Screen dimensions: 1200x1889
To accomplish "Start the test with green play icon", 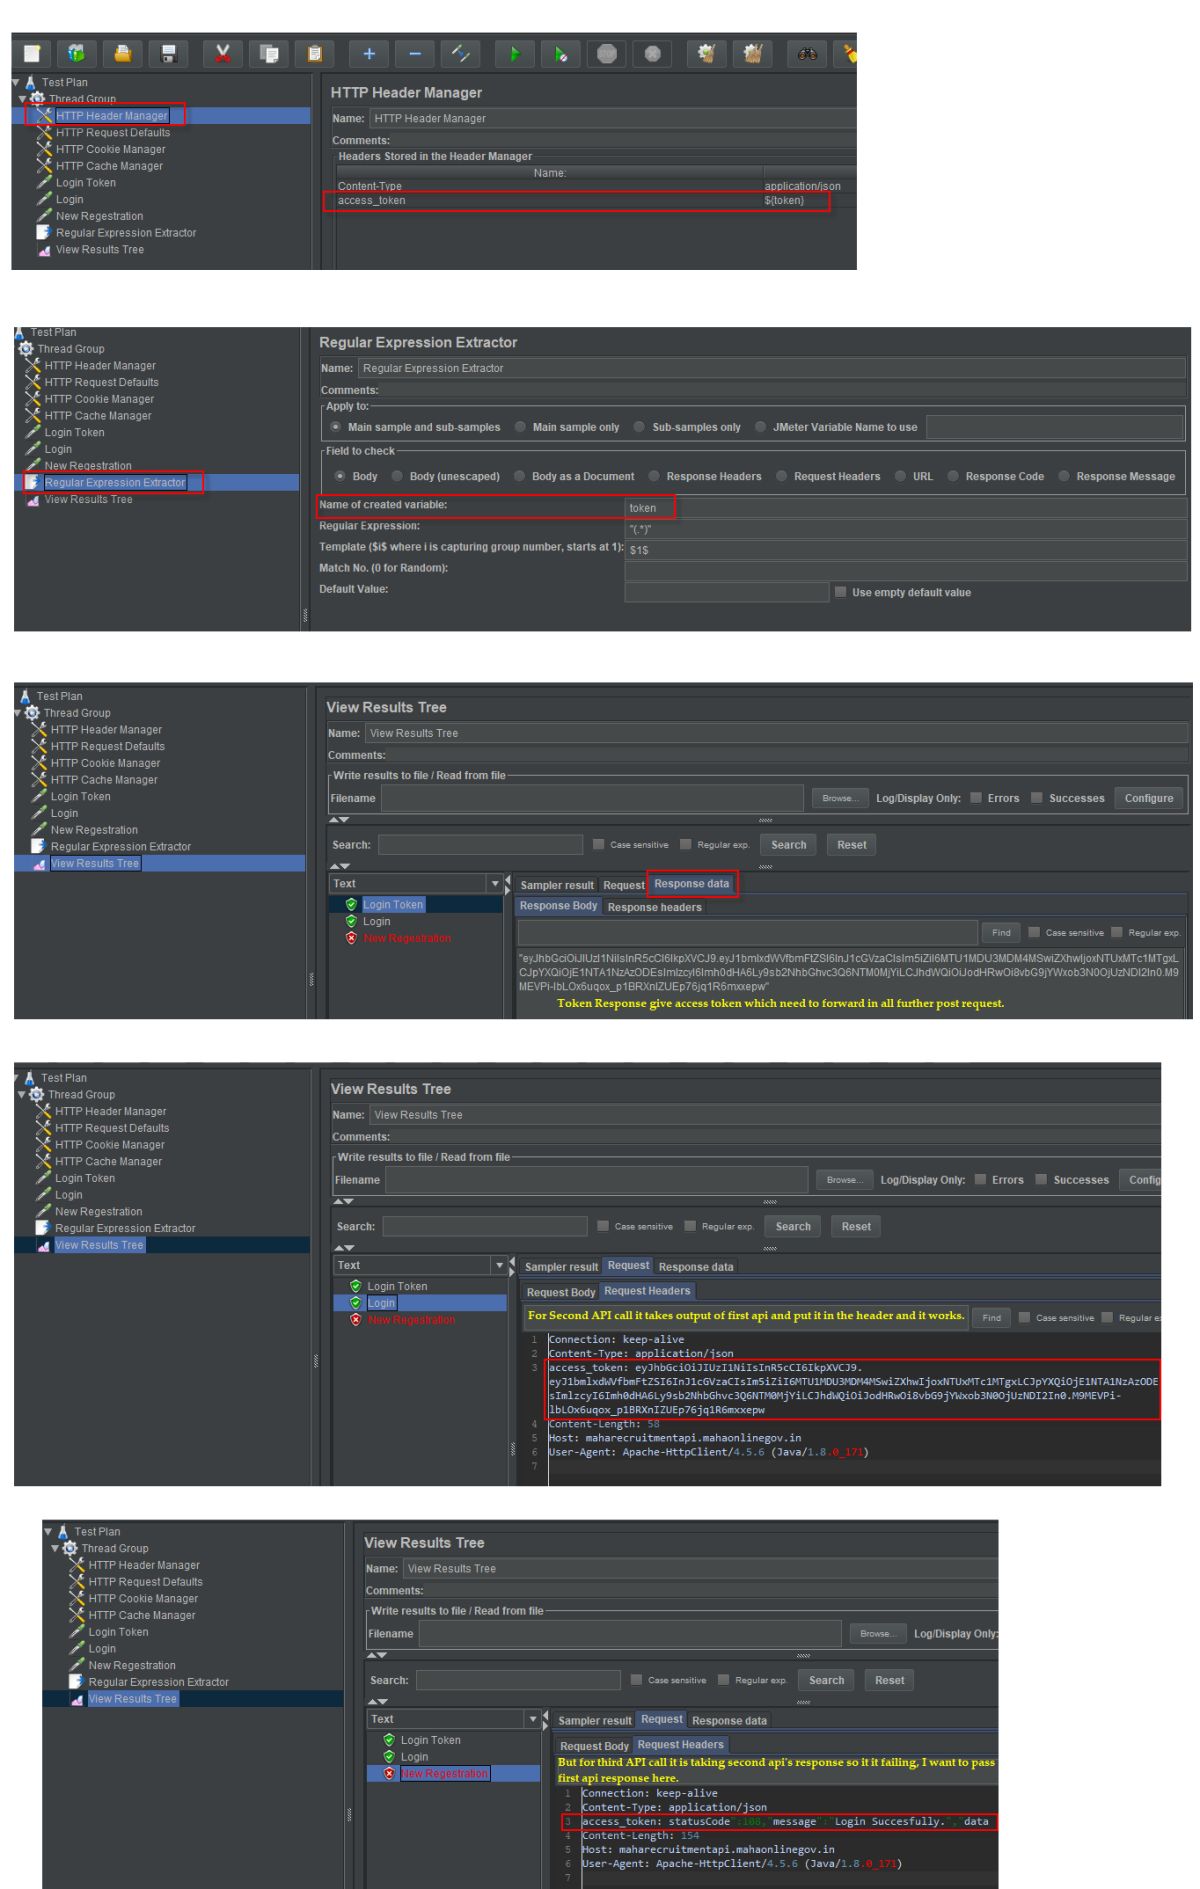I will pyautogui.click(x=515, y=54).
